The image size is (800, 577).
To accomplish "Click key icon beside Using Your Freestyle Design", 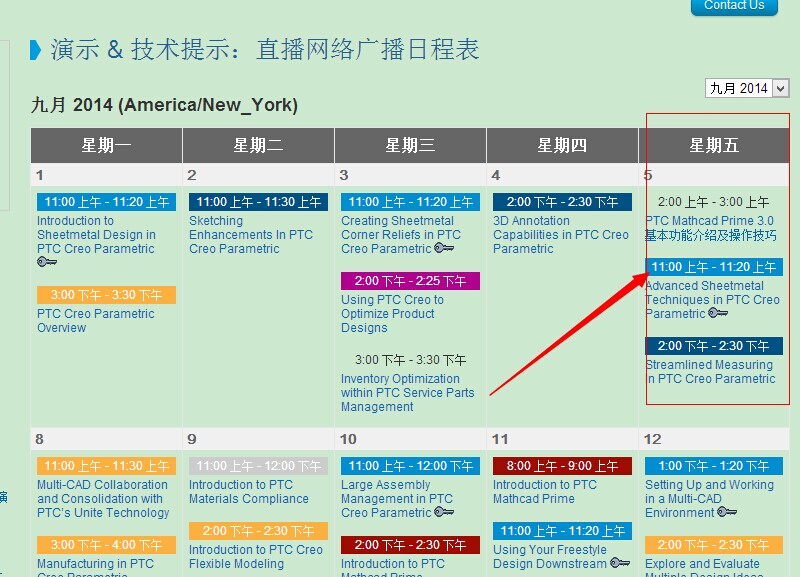I will (620, 563).
